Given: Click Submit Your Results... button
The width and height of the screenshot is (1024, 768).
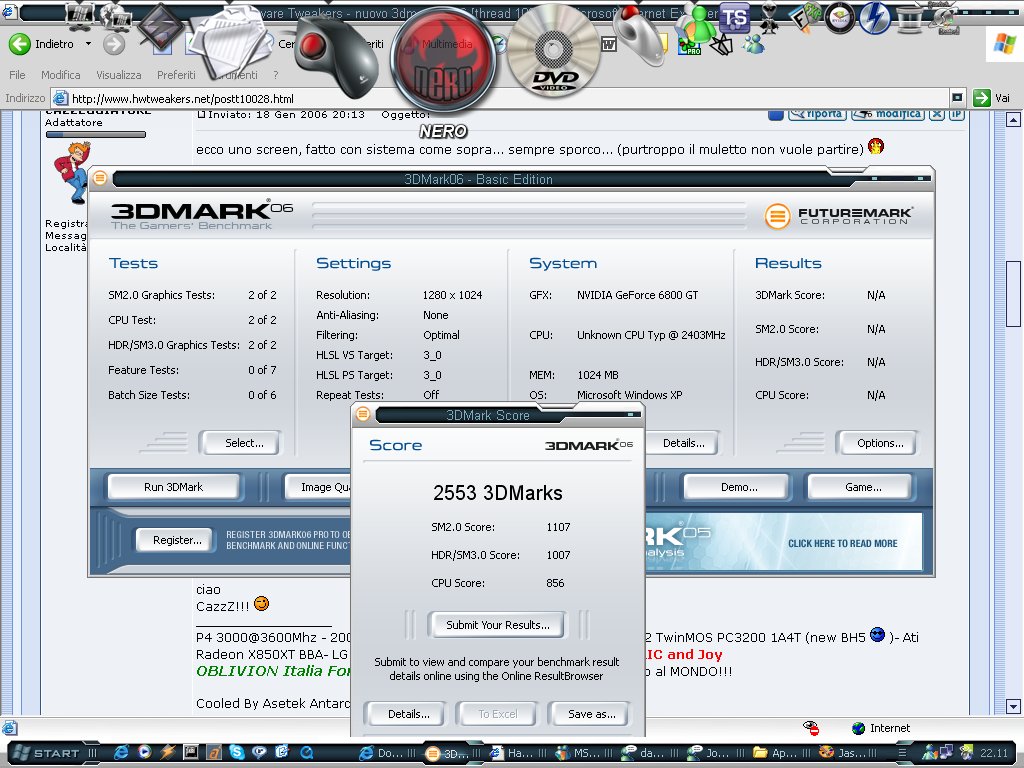Looking at the screenshot, I should pyautogui.click(x=498, y=625).
